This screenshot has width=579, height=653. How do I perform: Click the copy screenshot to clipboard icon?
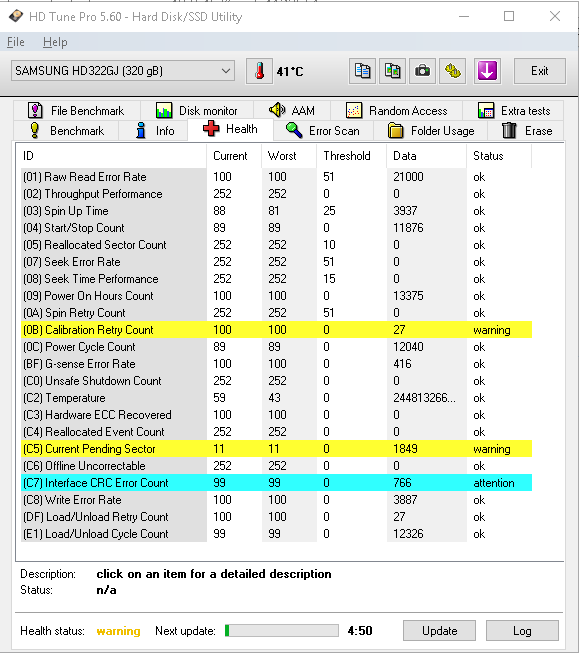pyautogui.click(x=392, y=71)
